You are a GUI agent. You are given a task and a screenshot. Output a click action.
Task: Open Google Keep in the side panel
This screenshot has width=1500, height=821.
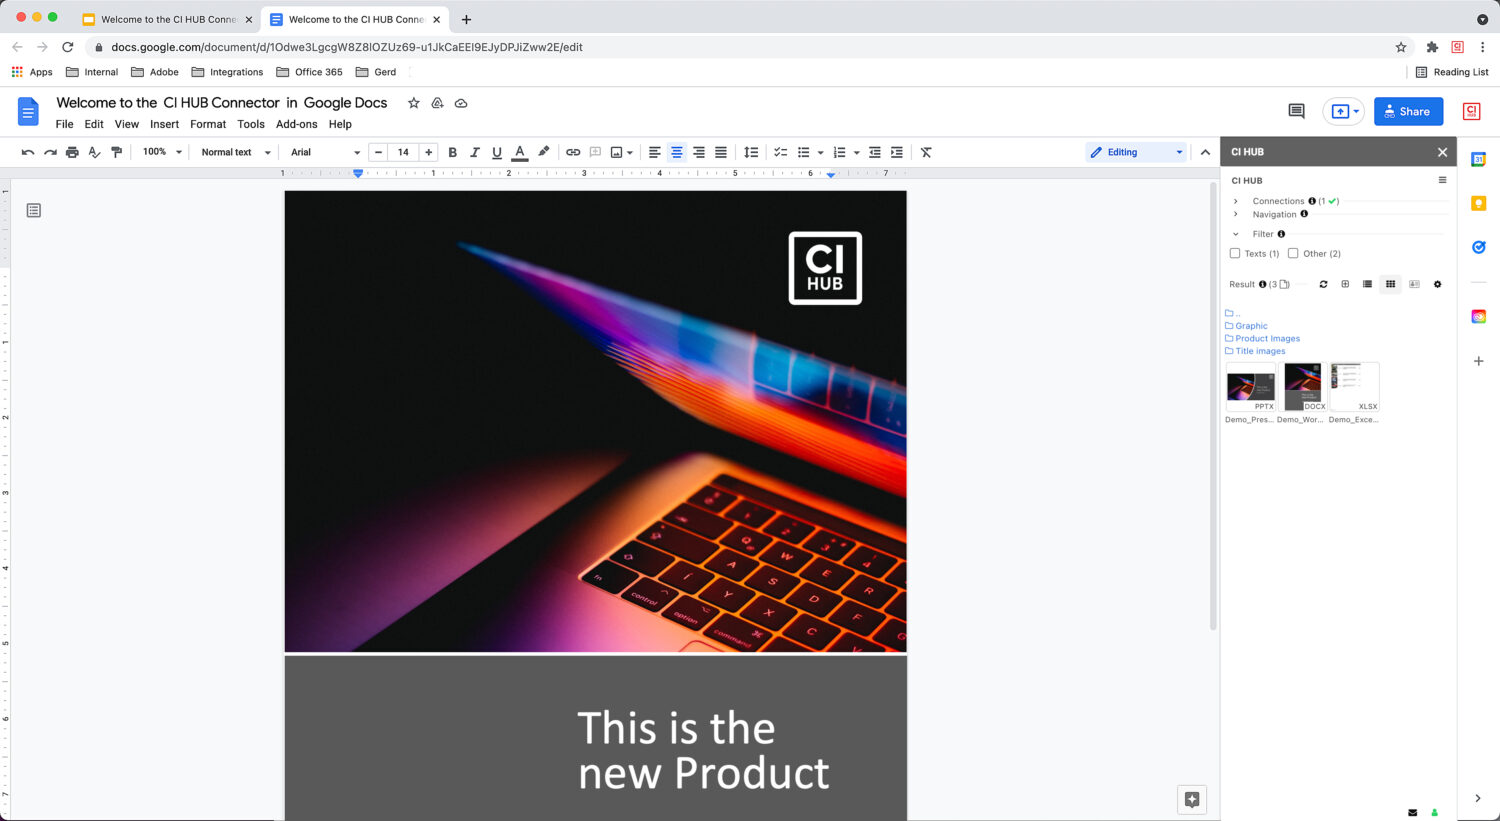click(1478, 203)
